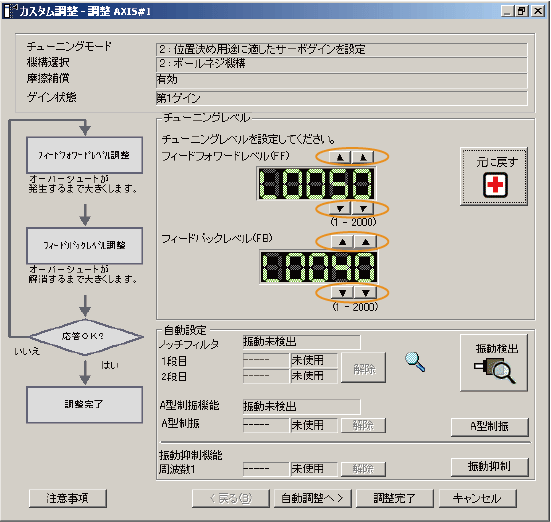Viewport: 551px width, 522px height.
Task: Click the 振動抑制 button
Action: coord(490,467)
